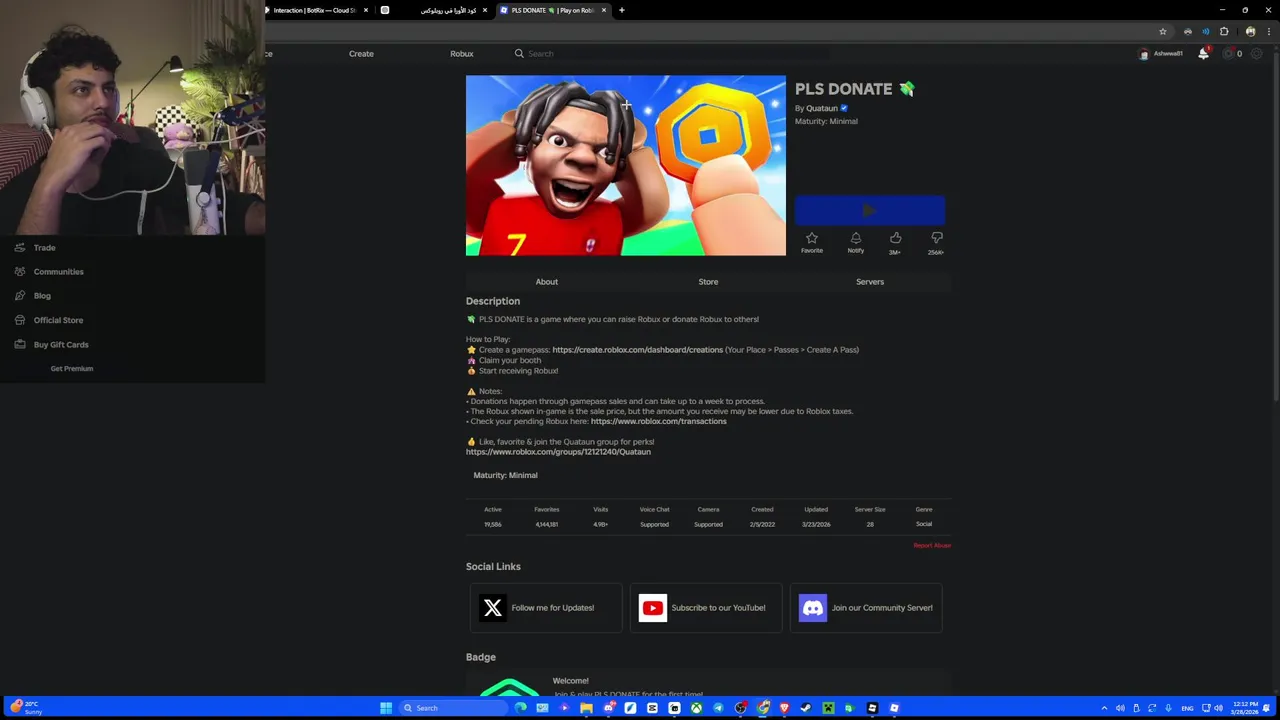Open the Windows Start menu
The image size is (1280, 720).
pyautogui.click(x=386, y=708)
